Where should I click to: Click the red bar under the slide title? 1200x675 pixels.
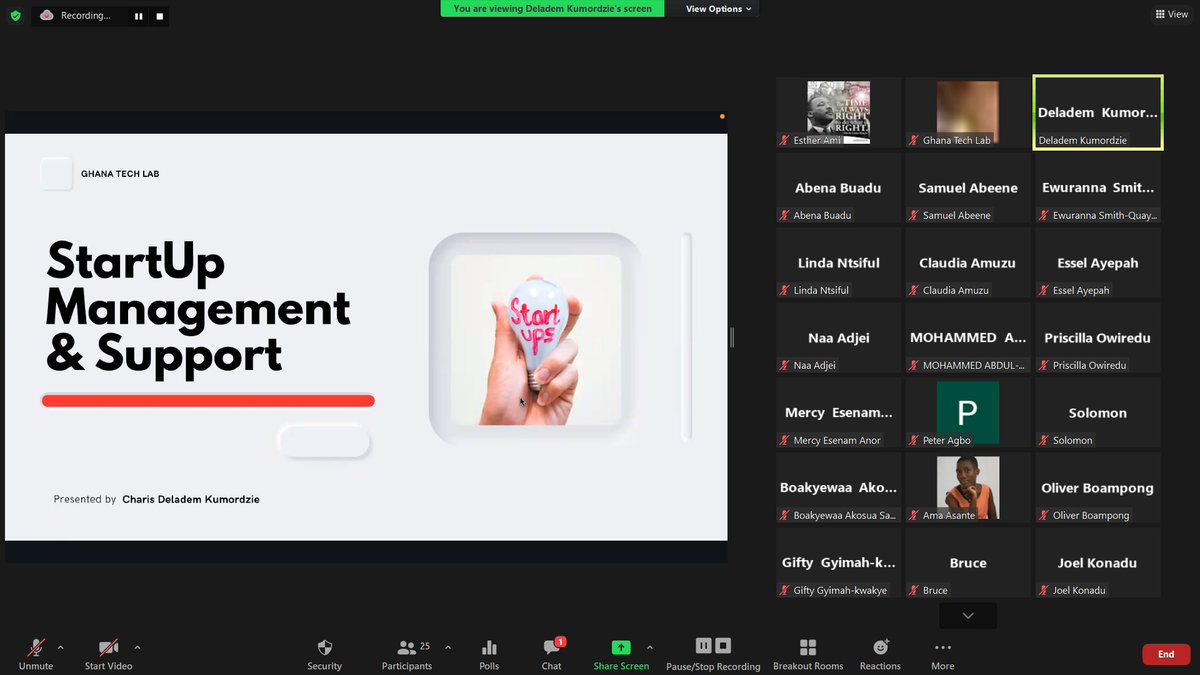tap(208, 401)
